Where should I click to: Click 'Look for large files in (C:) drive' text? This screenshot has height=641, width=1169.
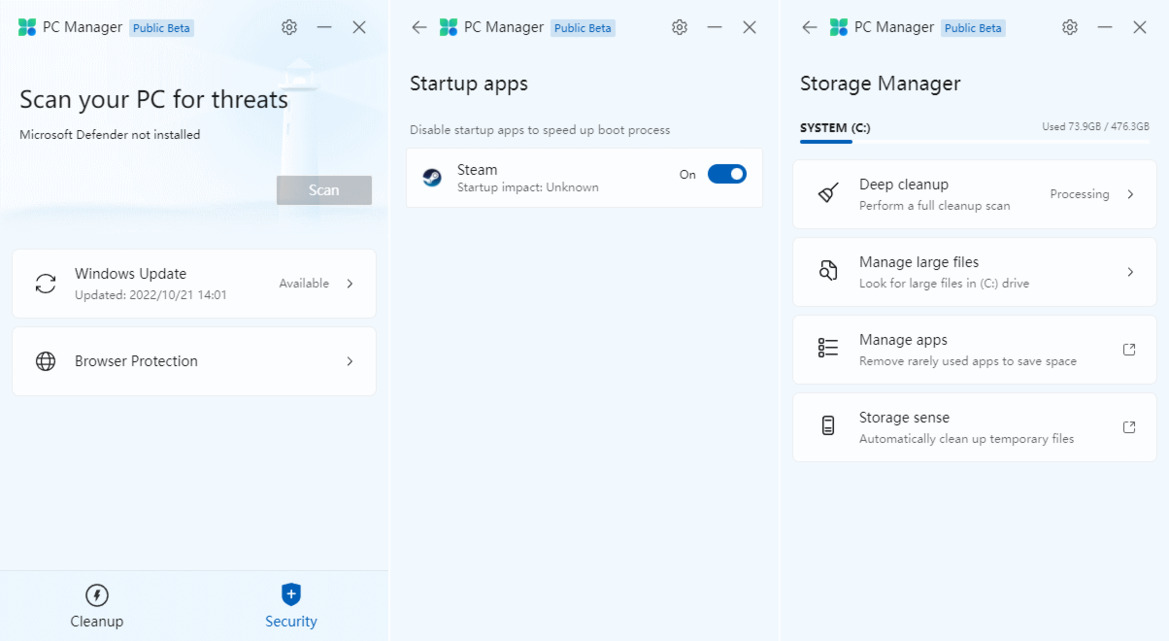[944, 283]
